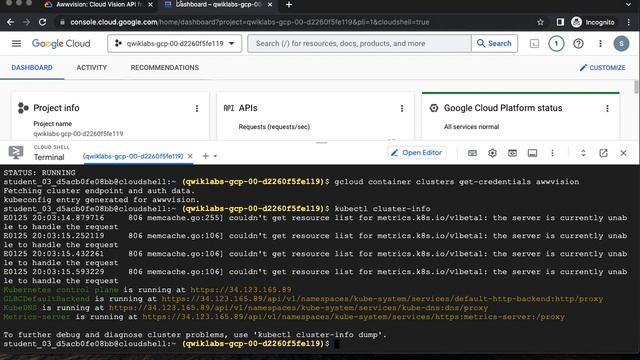Click the Open Editor button

pyautogui.click(x=416, y=153)
